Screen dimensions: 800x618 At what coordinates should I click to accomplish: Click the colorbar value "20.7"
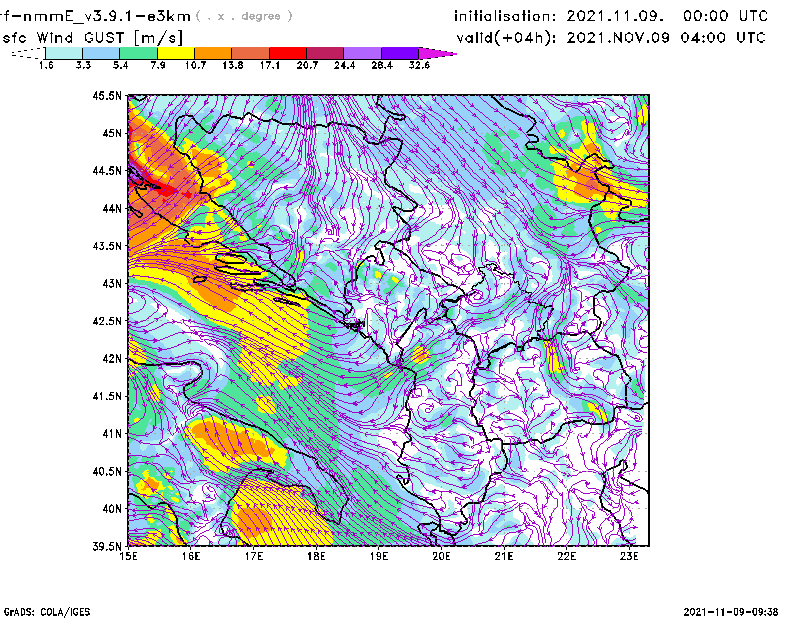click(307, 65)
